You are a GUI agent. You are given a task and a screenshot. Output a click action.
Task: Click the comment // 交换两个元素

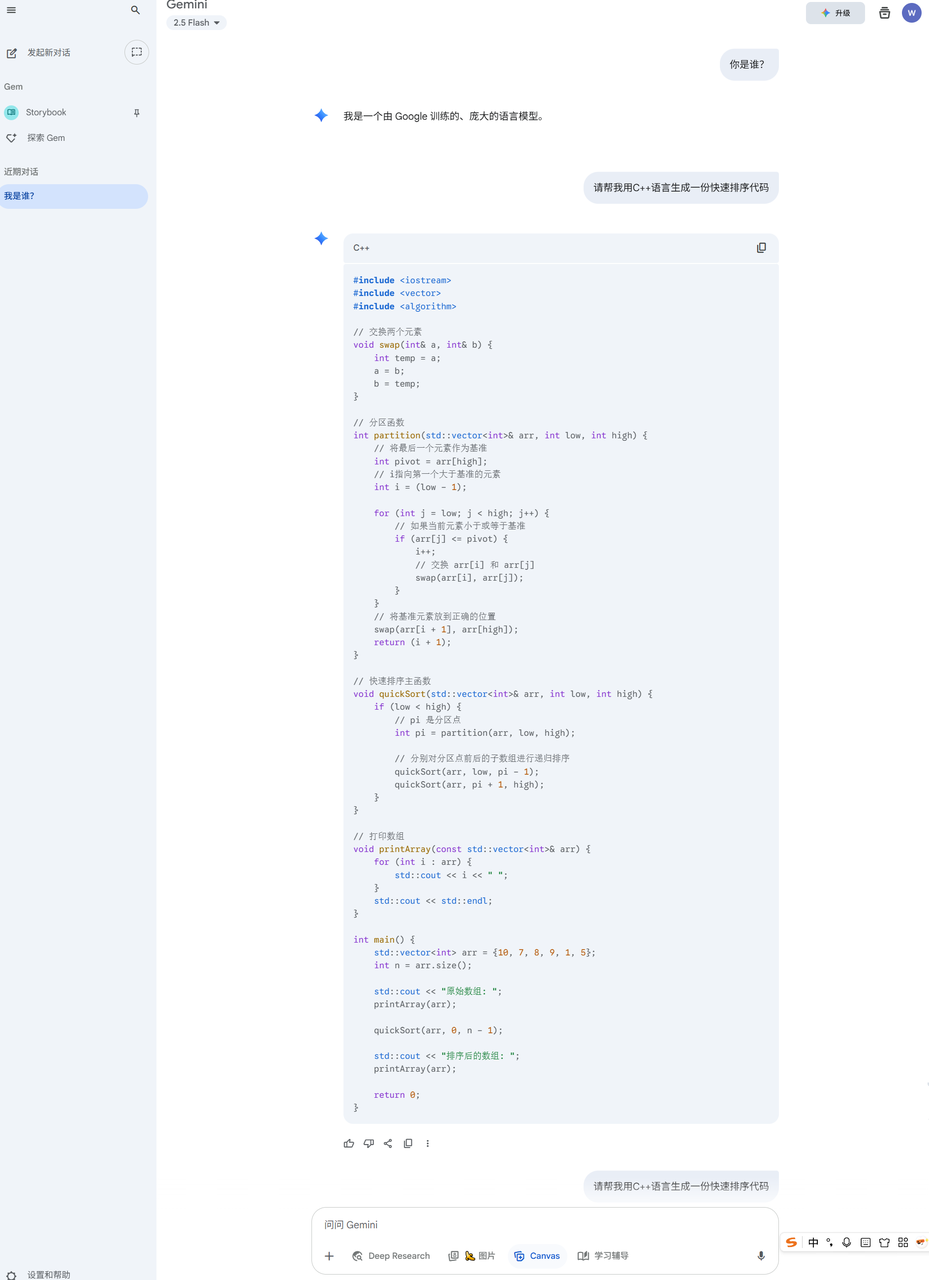click(388, 332)
